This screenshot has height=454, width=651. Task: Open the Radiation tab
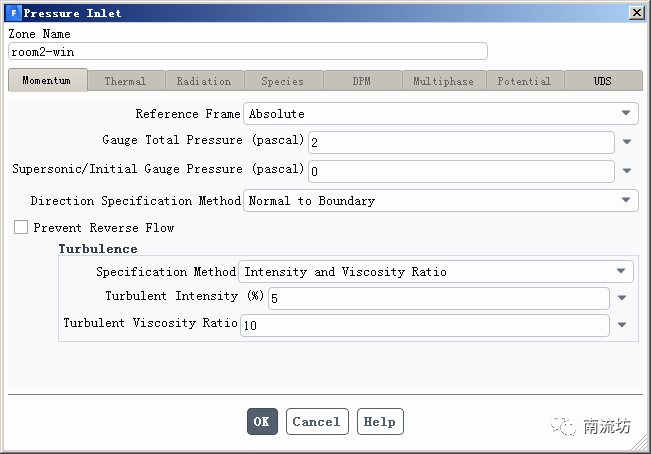point(204,81)
